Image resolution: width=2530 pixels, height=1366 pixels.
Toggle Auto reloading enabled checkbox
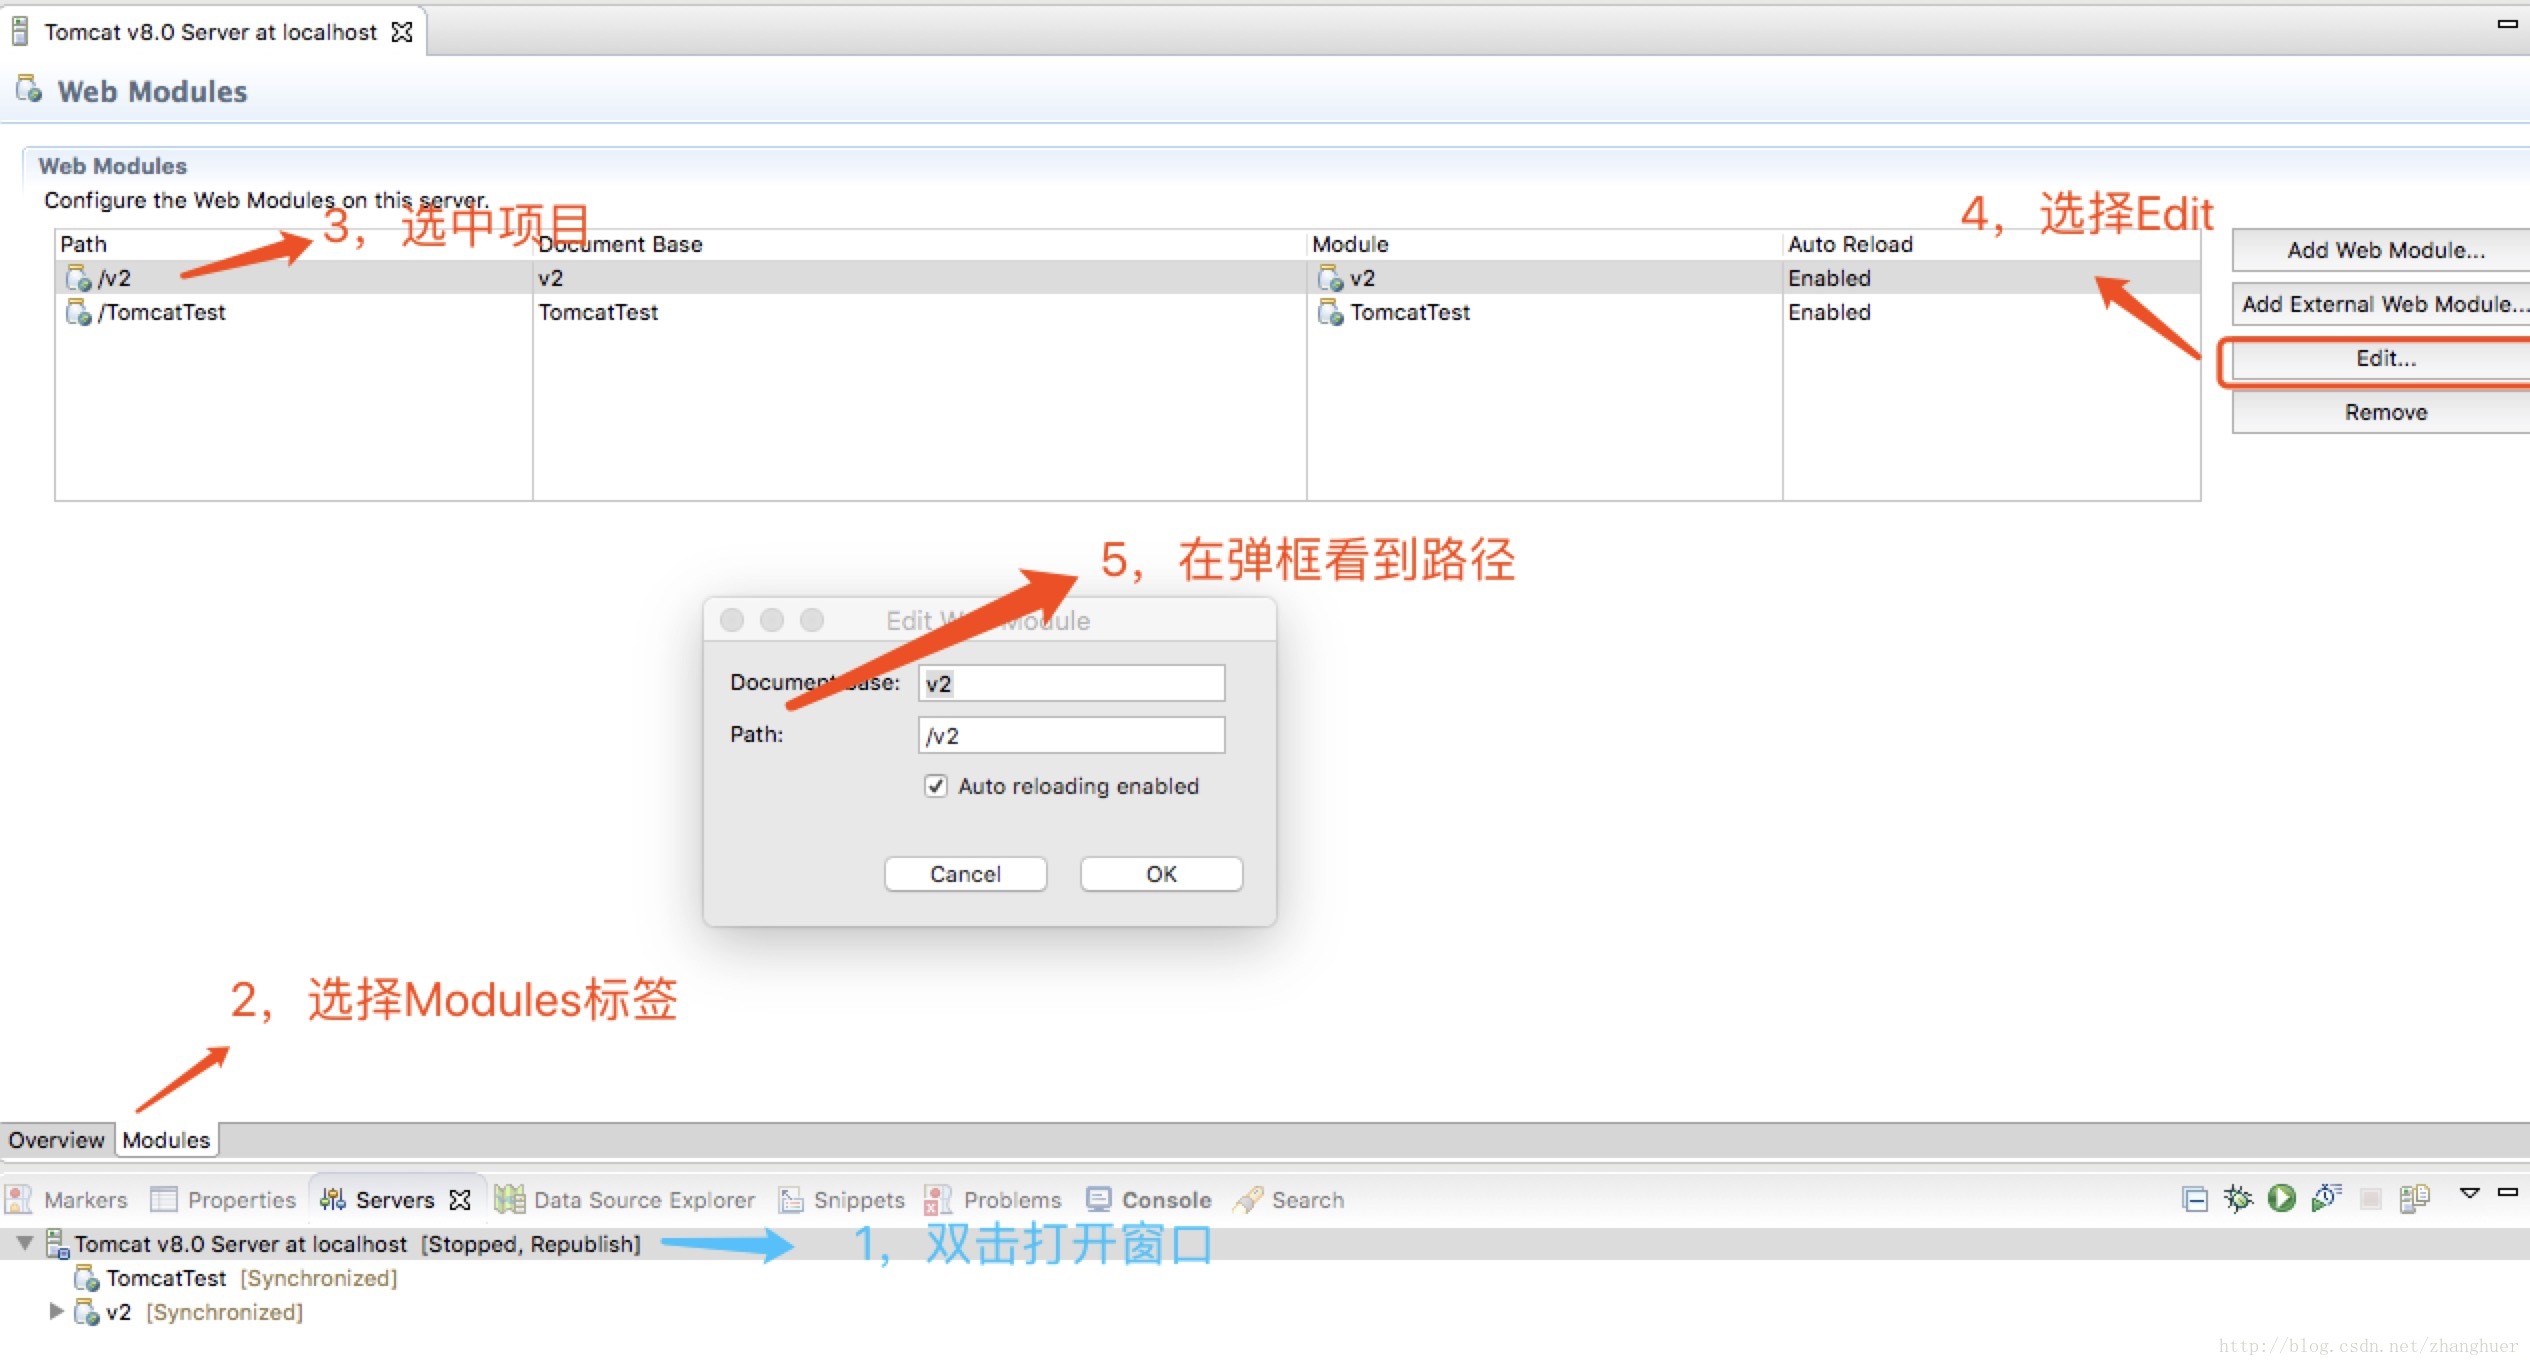935,786
